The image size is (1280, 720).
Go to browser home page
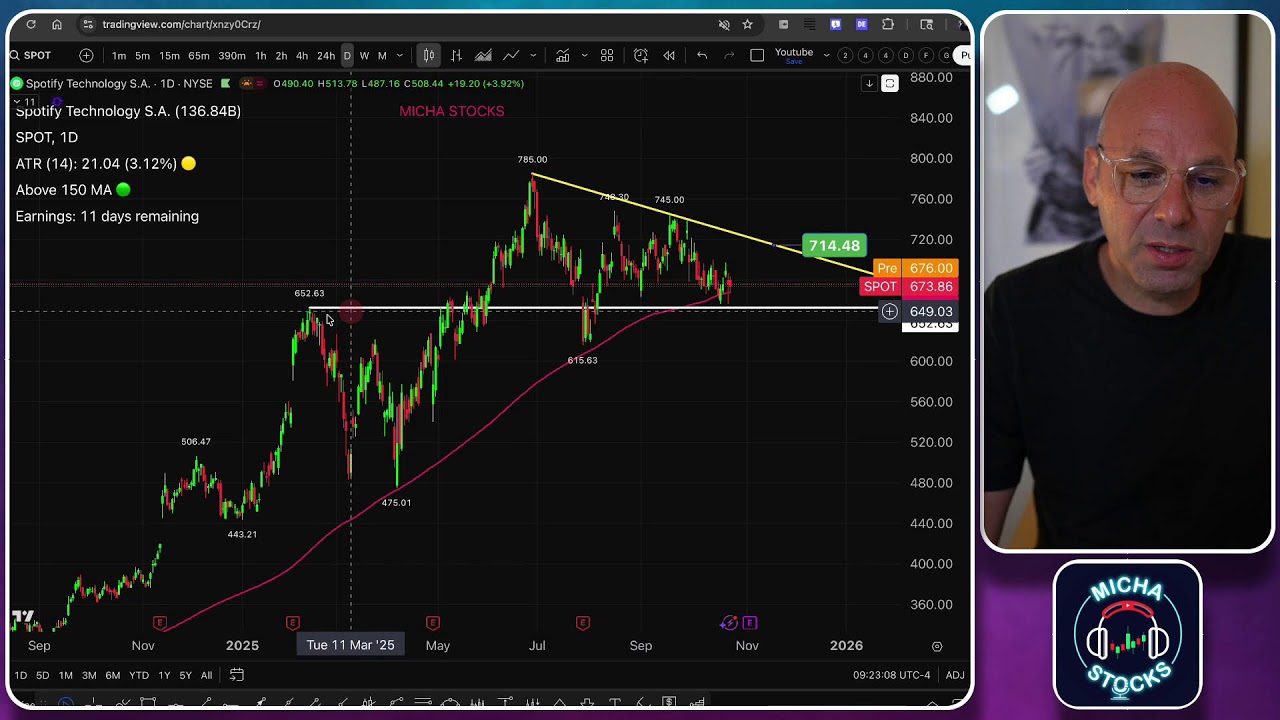pos(57,24)
